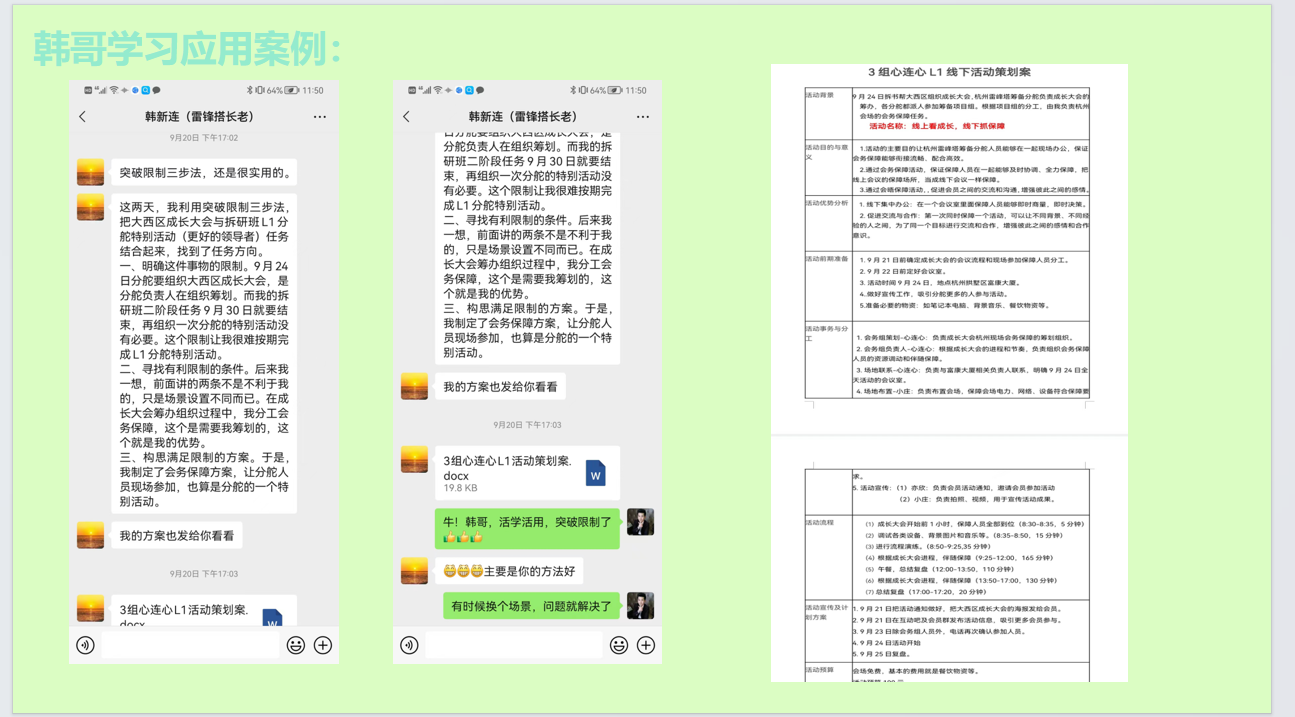Screen dimensions: 1295x717
Task: Click the message input field in left chat
Action: [191, 645]
